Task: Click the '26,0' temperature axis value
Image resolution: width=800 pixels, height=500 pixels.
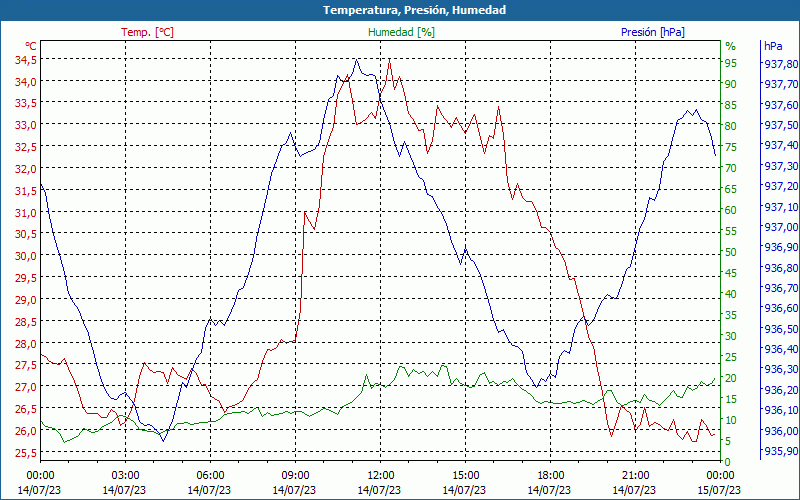Action: (26, 430)
